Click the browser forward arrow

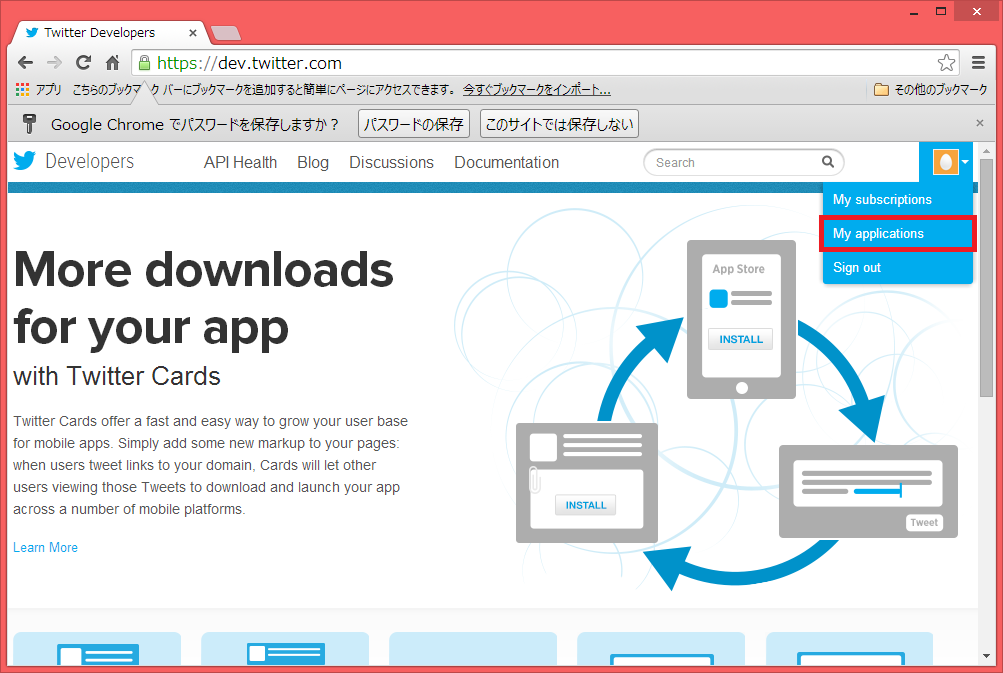tap(54, 63)
